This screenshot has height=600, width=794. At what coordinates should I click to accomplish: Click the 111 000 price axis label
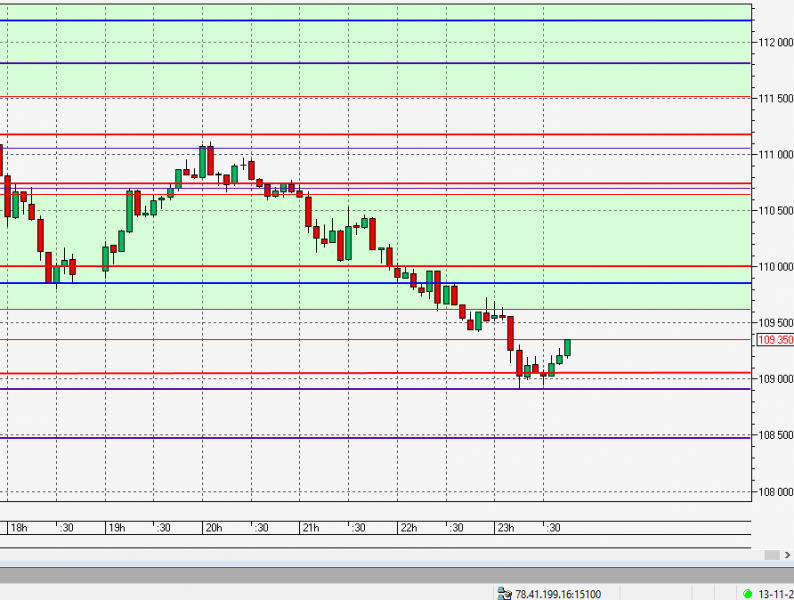point(776,154)
